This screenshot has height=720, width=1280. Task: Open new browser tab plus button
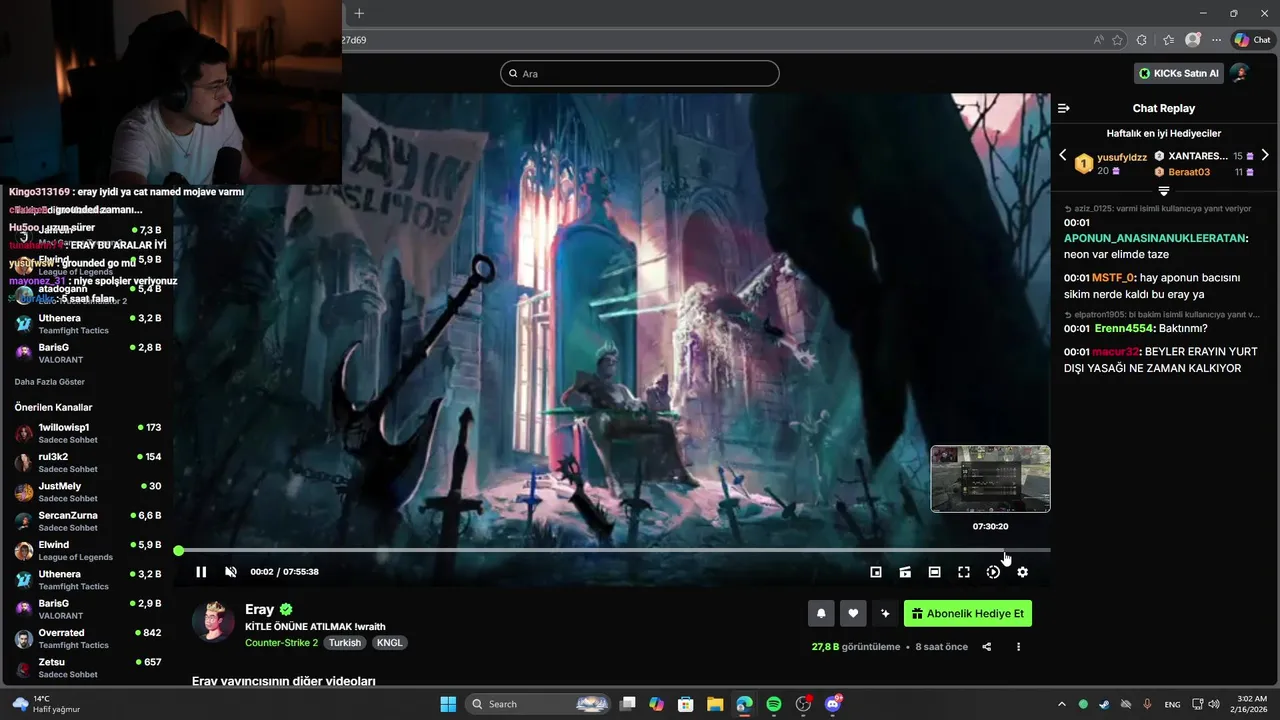(x=359, y=13)
